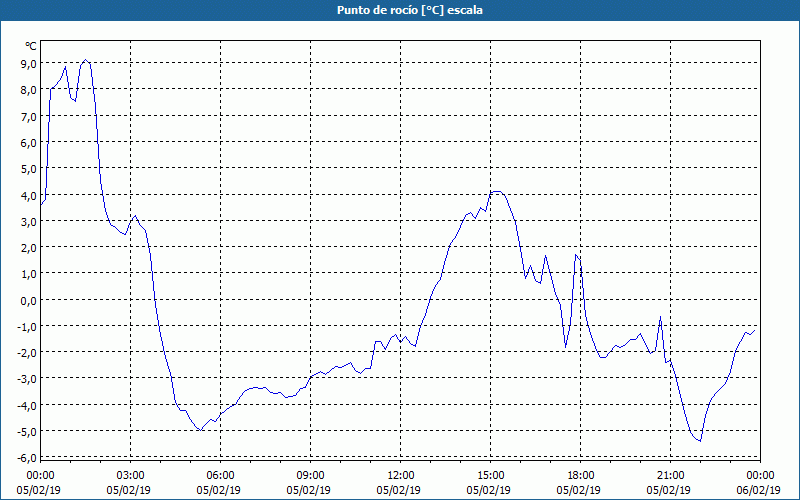Click the 3,0 y-axis label
Viewport: 800px width, 500px height.
[x=28, y=221]
